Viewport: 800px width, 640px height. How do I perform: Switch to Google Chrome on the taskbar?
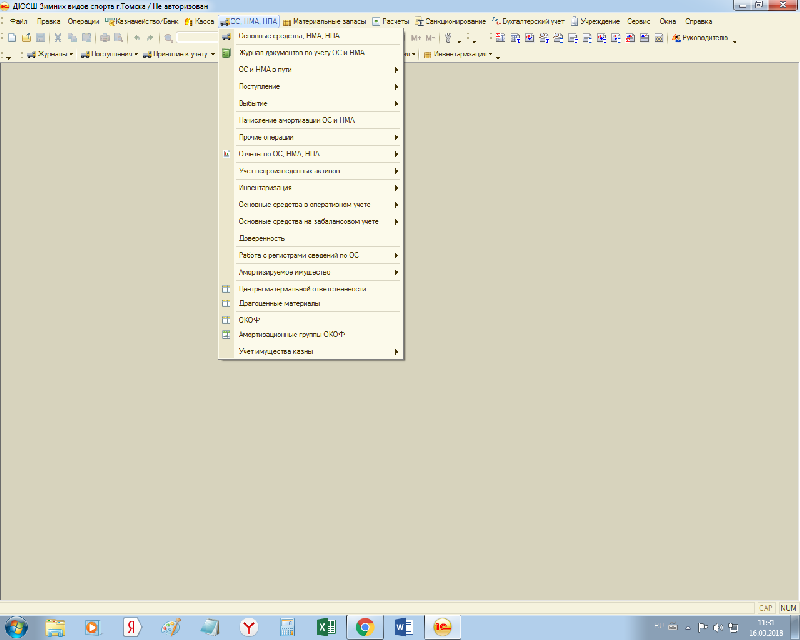point(365,627)
